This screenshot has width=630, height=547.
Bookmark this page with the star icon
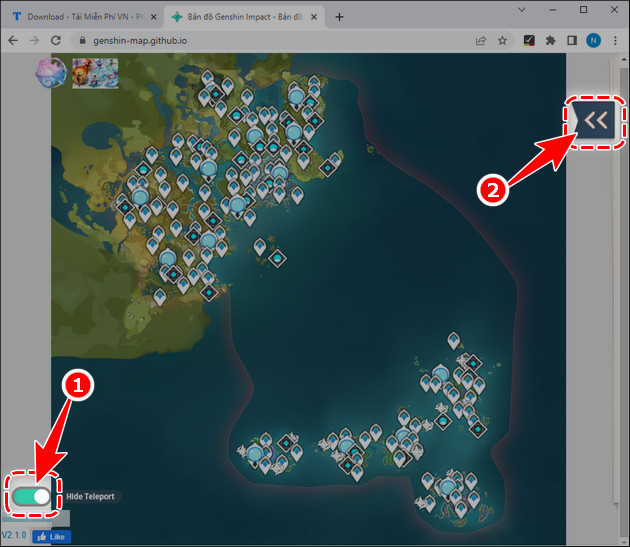pos(502,41)
